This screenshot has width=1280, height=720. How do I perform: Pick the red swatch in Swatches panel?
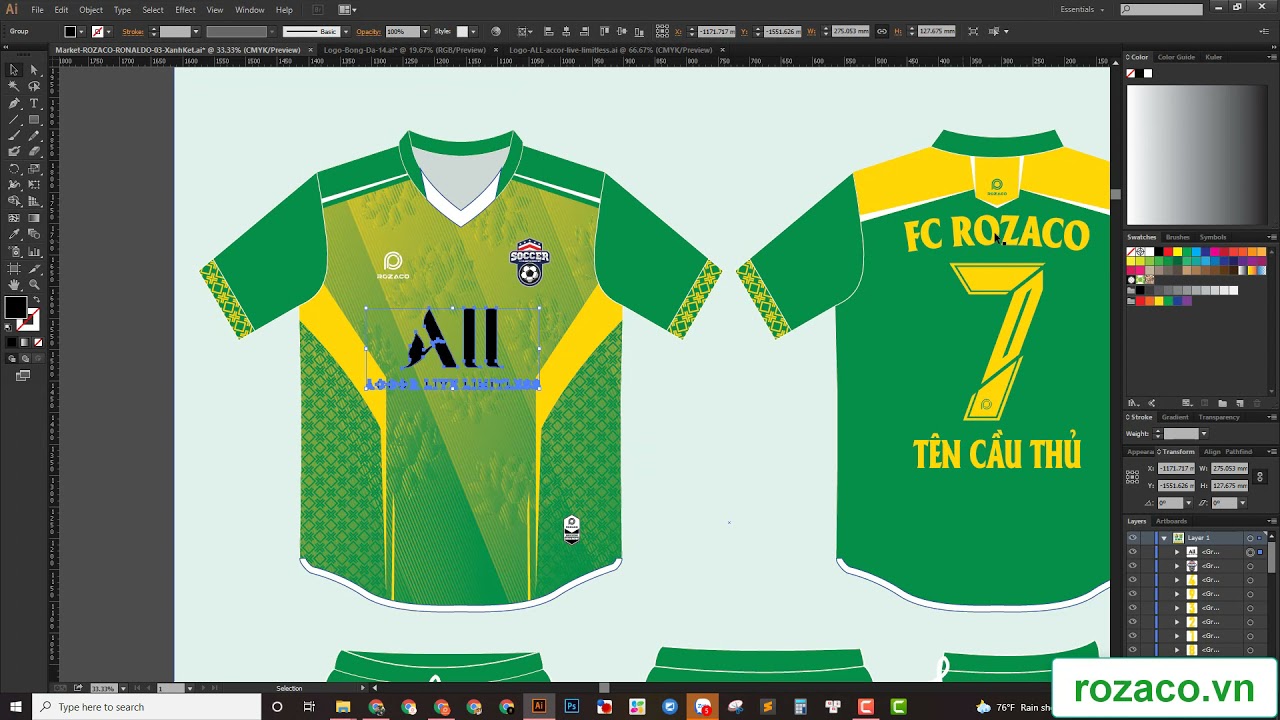(x=1167, y=251)
